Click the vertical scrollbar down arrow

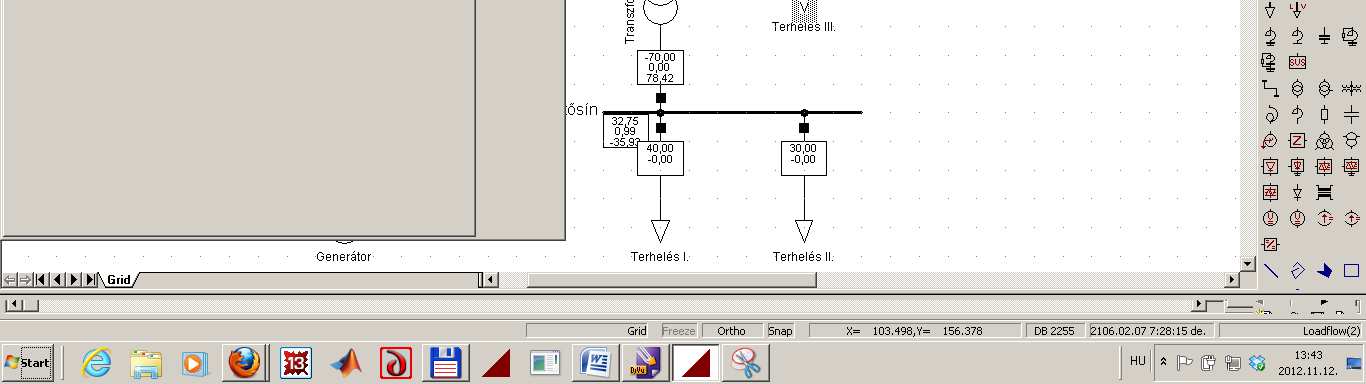(1247, 264)
